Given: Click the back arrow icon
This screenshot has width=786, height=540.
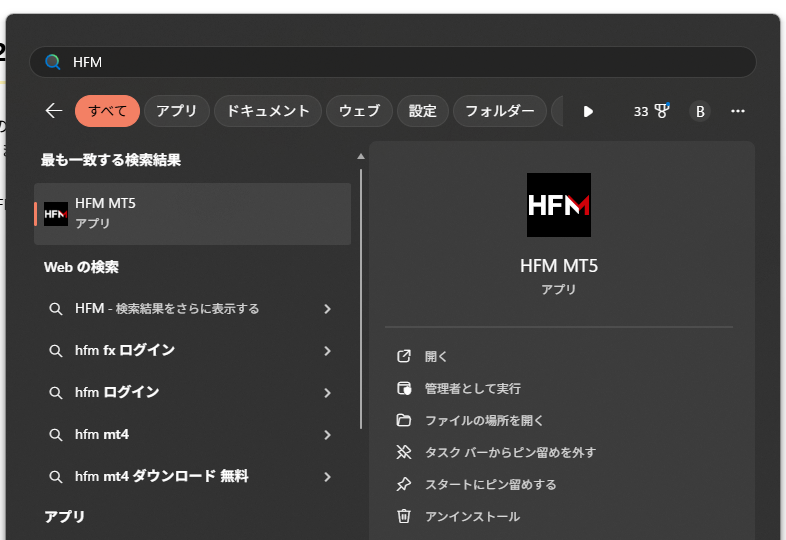Looking at the screenshot, I should [x=54, y=111].
